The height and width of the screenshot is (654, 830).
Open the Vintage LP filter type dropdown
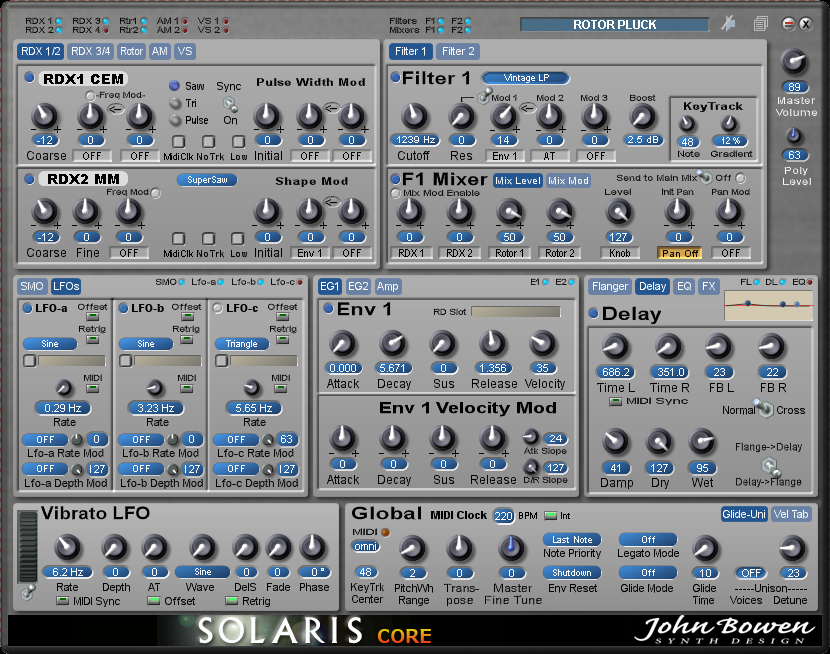pyautogui.click(x=526, y=78)
